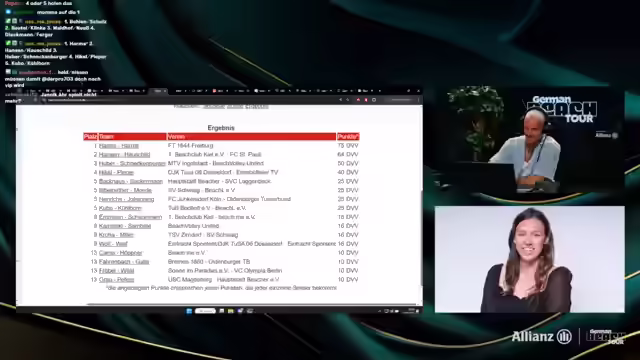
Task: Select the '64 DVV' points value
Action: 348,155
